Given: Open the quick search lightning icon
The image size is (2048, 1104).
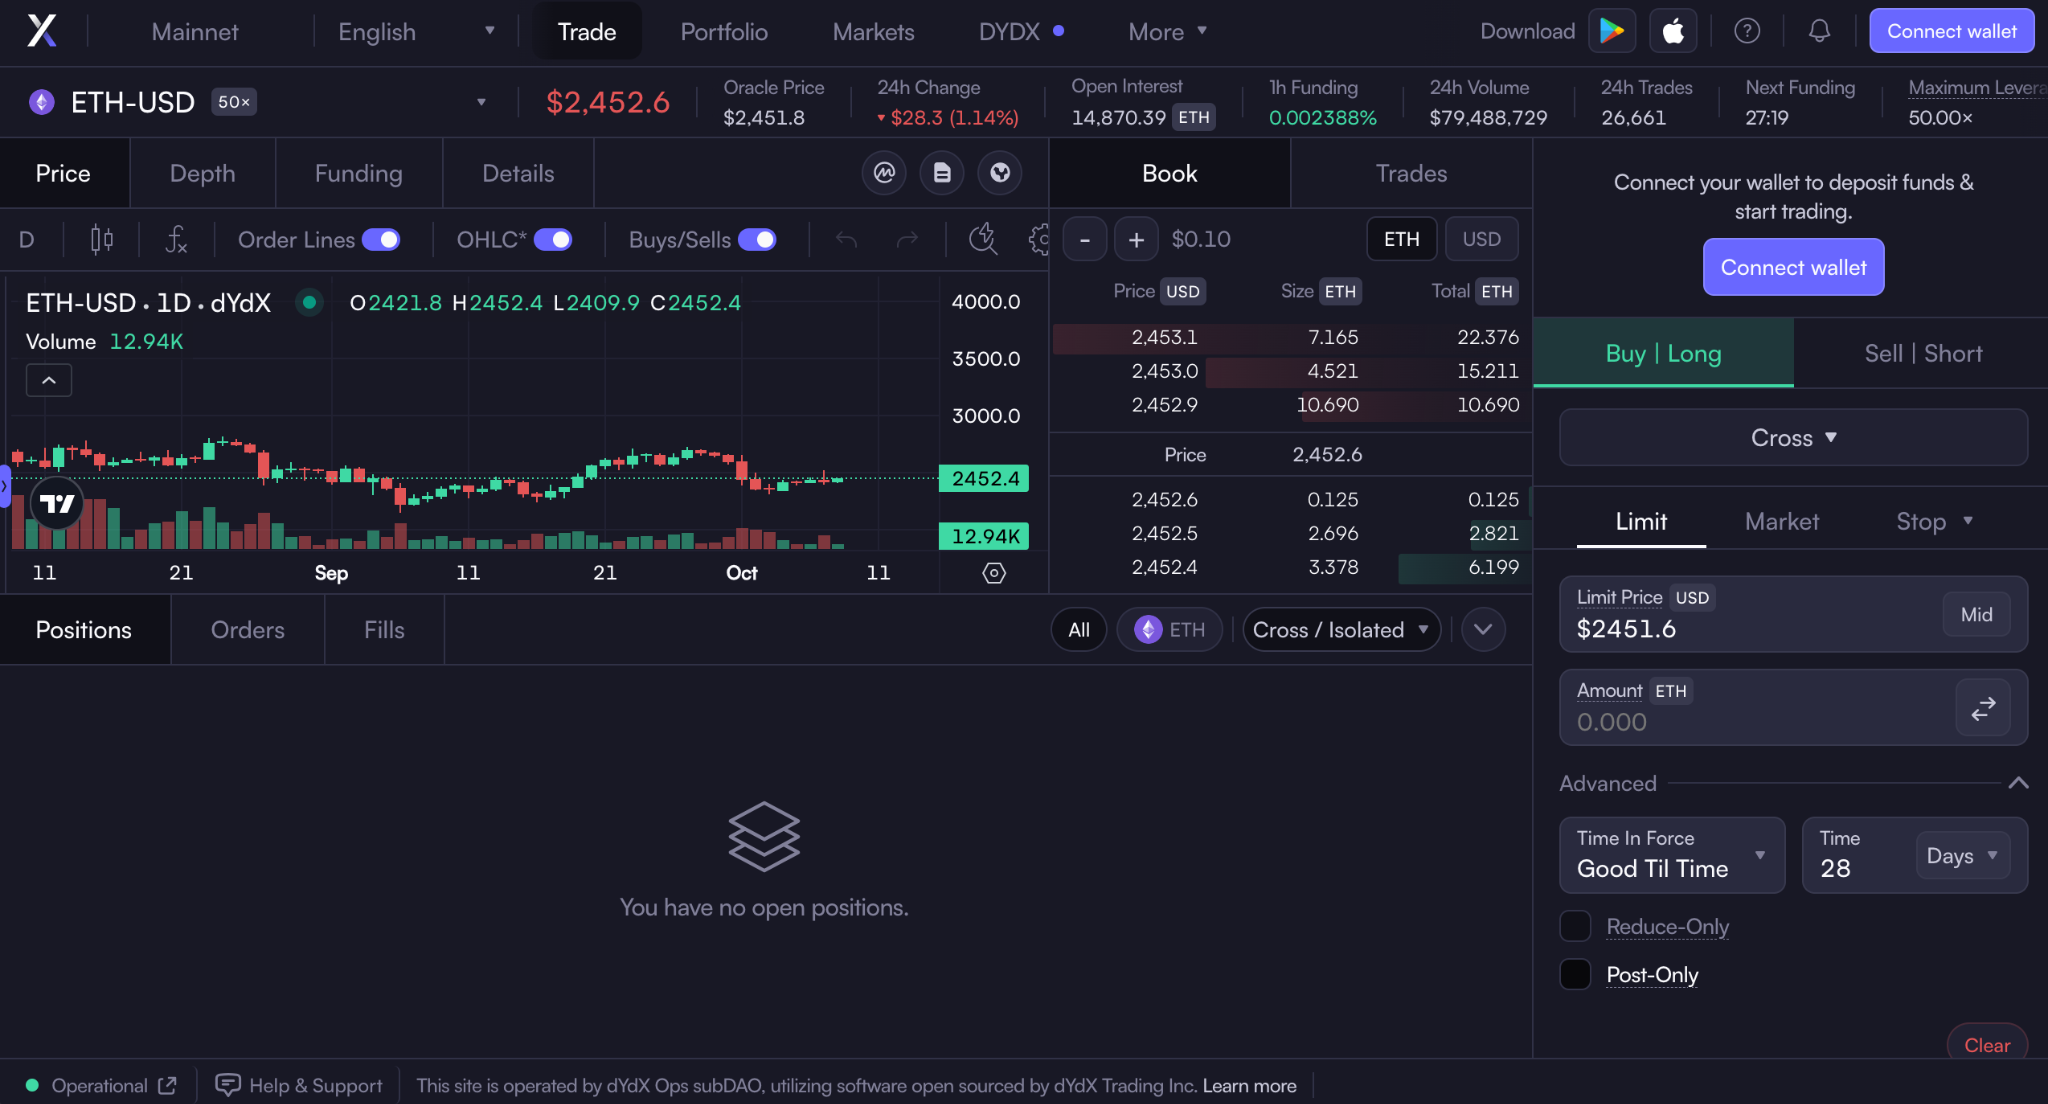Looking at the screenshot, I should [983, 240].
